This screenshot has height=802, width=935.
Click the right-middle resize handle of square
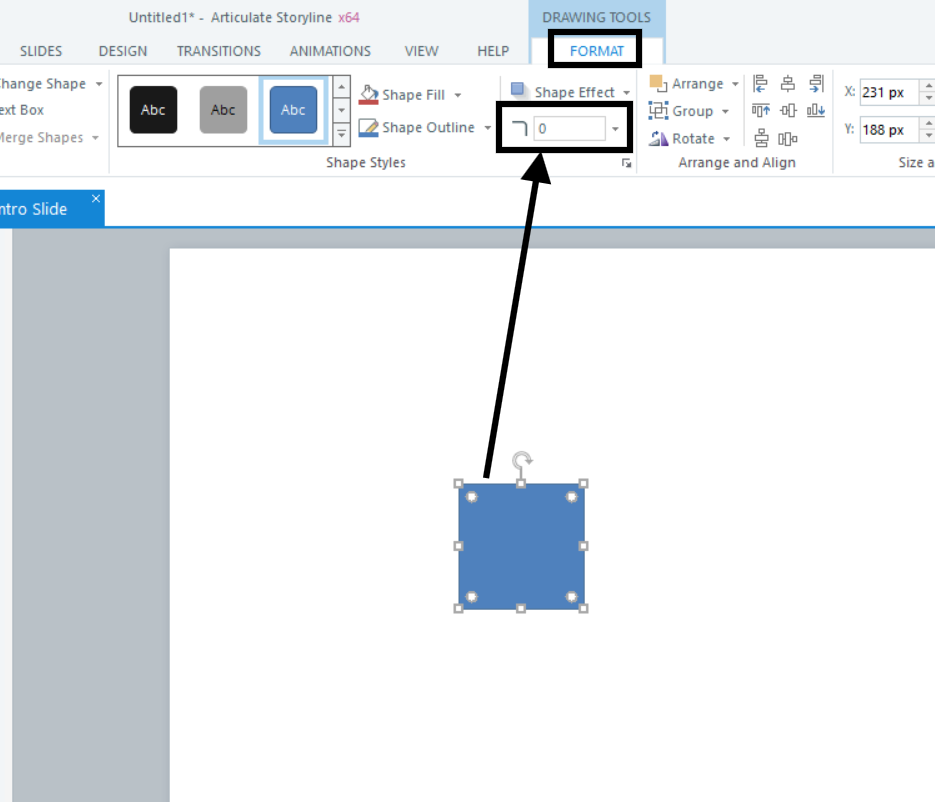click(x=584, y=546)
